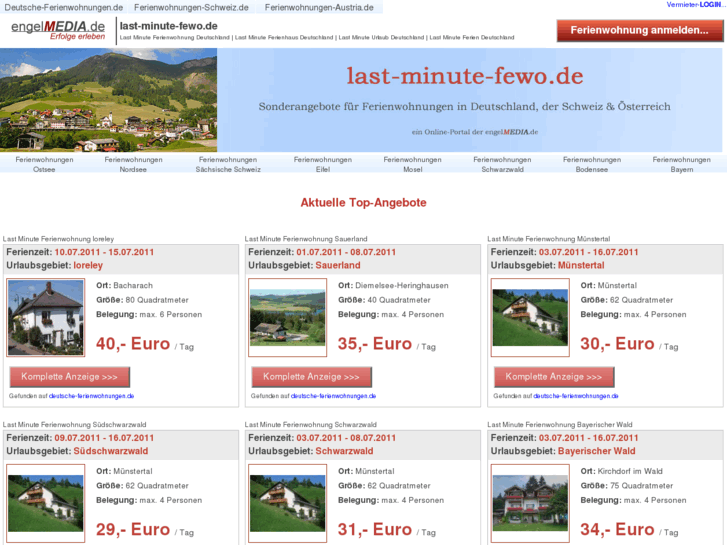
Task: Click the Südschwarzwald Urlaubsgebiet name
Action: pyautogui.click(x=111, y=451)
